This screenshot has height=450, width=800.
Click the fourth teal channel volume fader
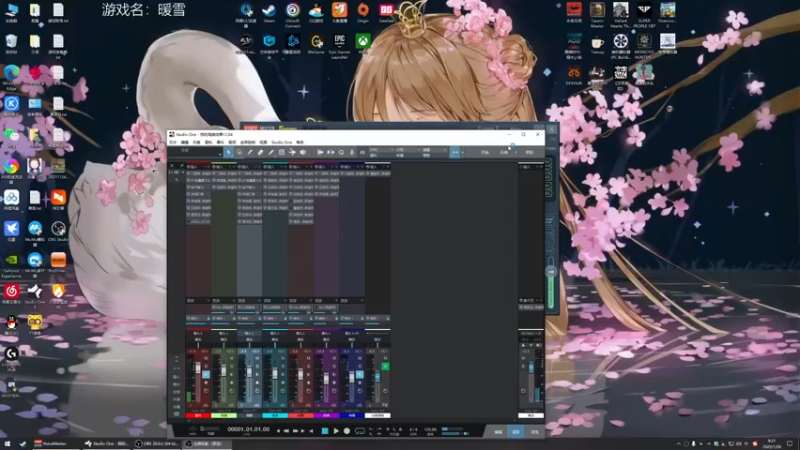pos(275,374)
